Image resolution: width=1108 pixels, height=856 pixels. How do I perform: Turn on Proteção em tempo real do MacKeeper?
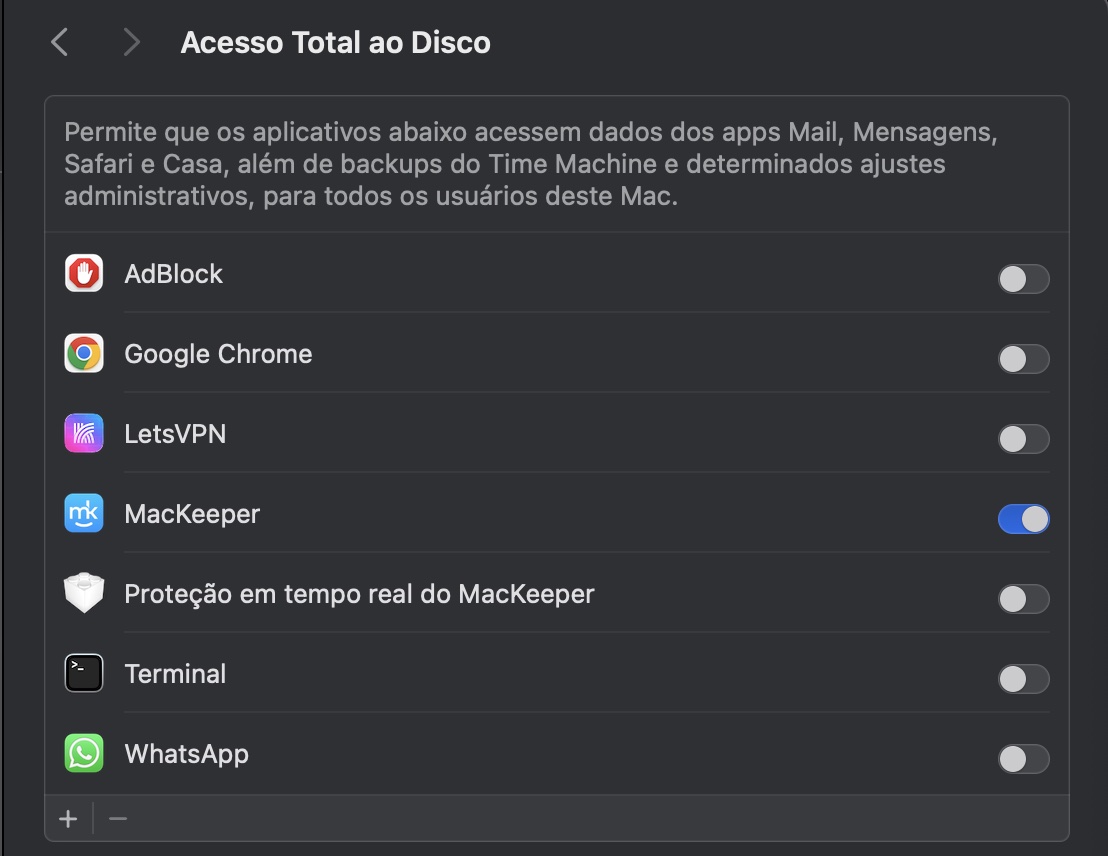tap(1023, 599)
